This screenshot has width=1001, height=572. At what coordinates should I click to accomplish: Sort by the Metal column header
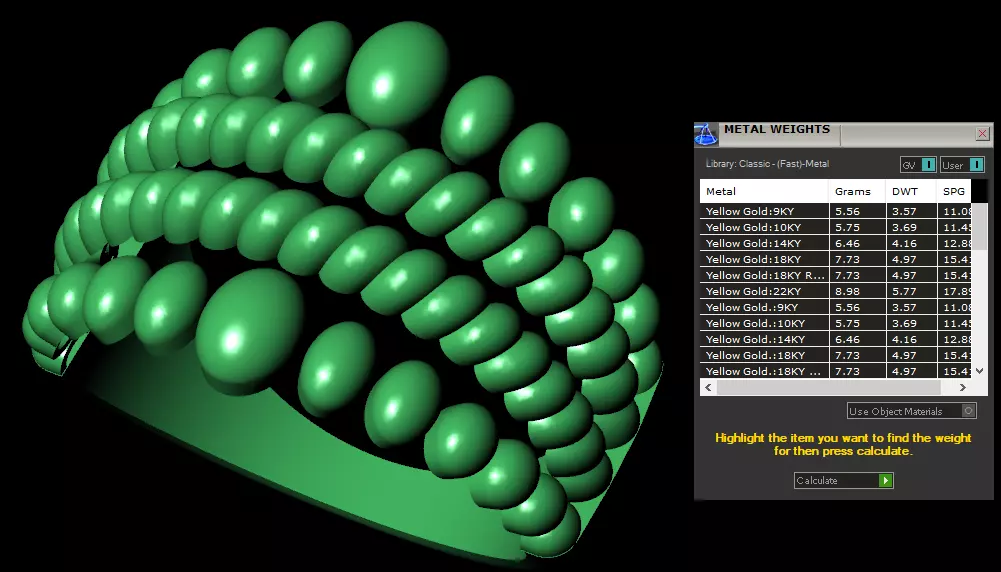[764, 191]
